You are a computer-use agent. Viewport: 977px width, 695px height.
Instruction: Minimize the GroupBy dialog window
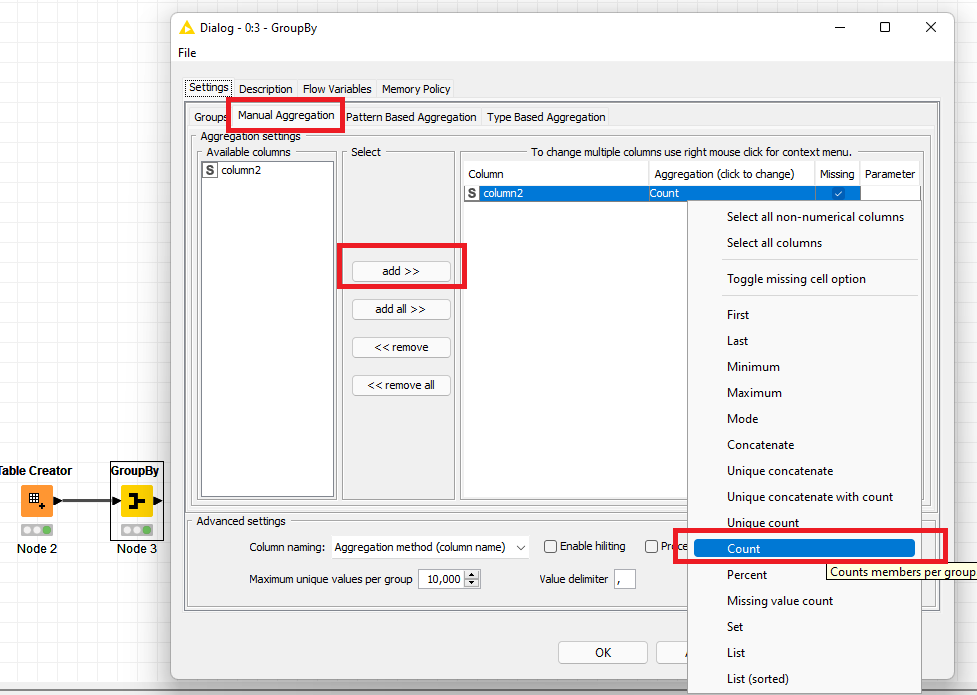[840, 27]
